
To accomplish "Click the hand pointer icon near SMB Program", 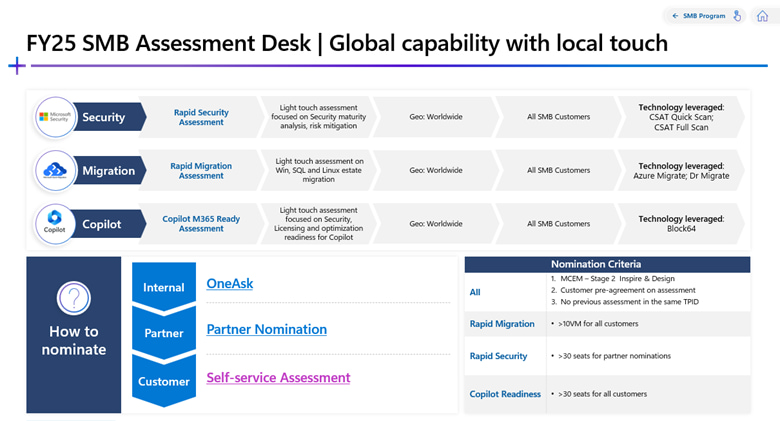I will (x=737, y=16).
